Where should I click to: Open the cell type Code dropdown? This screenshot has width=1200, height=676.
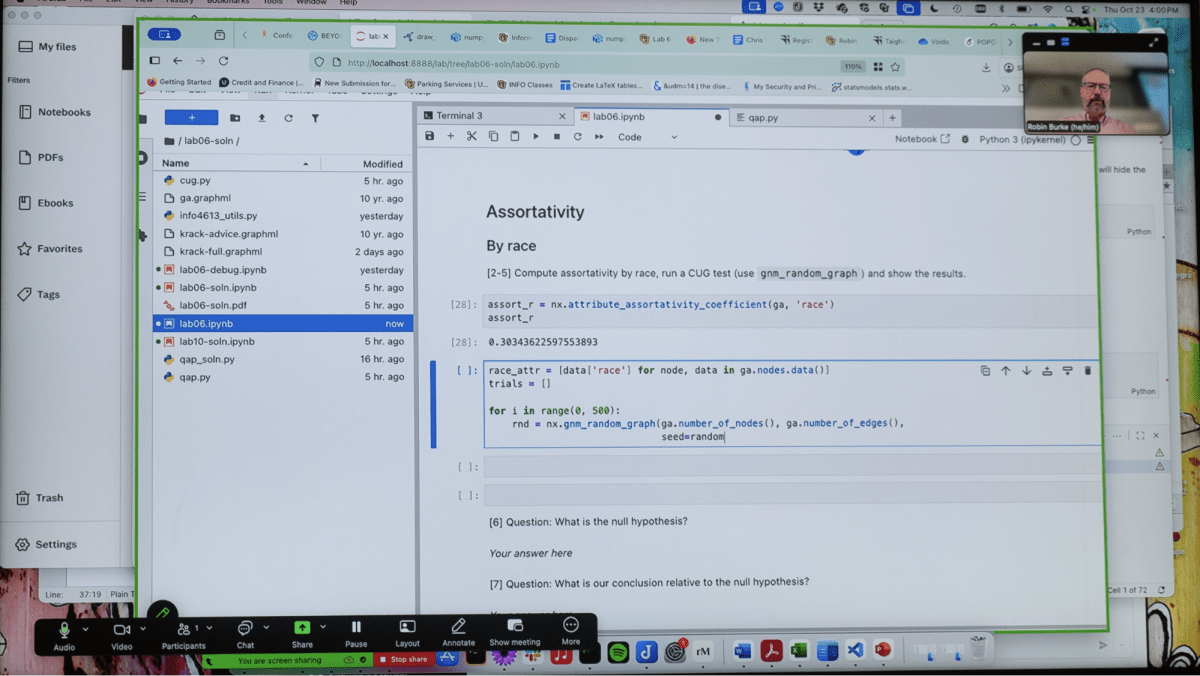pos(647,137)
